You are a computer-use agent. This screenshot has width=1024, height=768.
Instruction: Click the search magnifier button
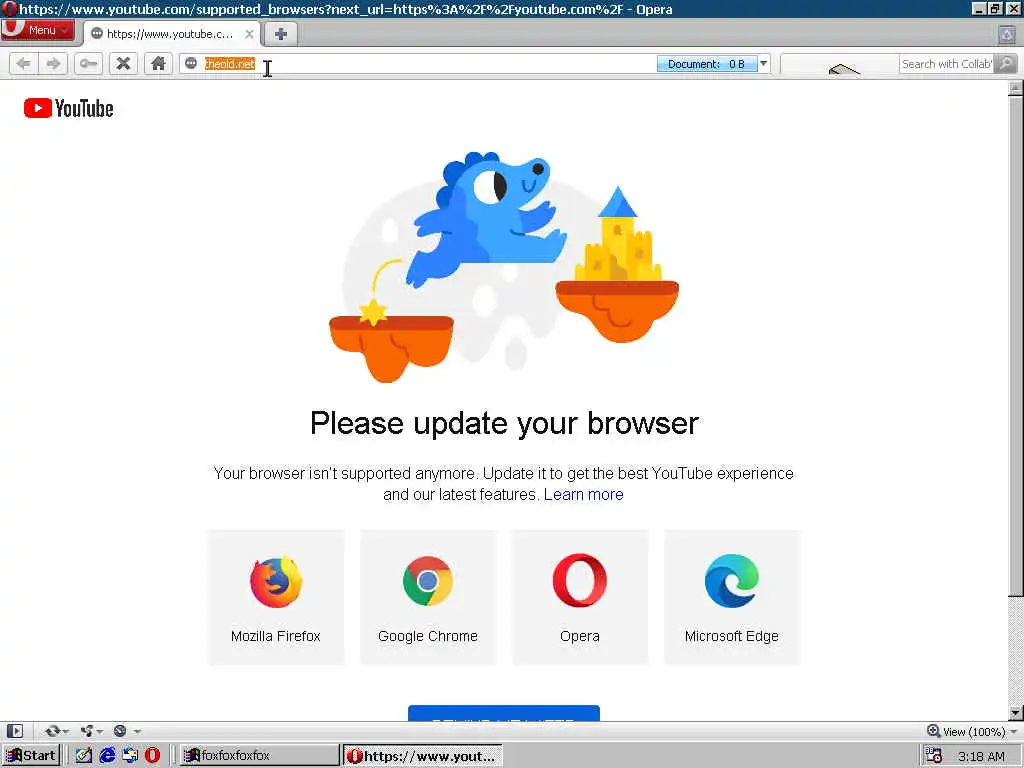1006,63
